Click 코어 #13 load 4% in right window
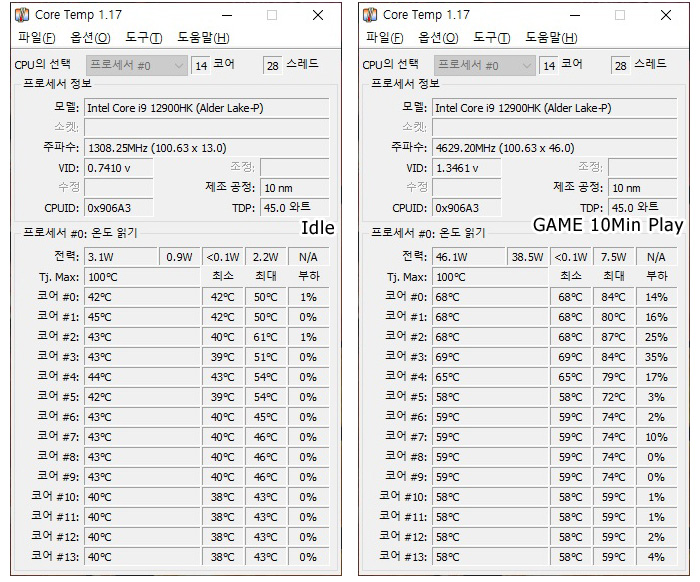This screenshot has width=700, height=582. pyautogui.click(x=656, y=557)
